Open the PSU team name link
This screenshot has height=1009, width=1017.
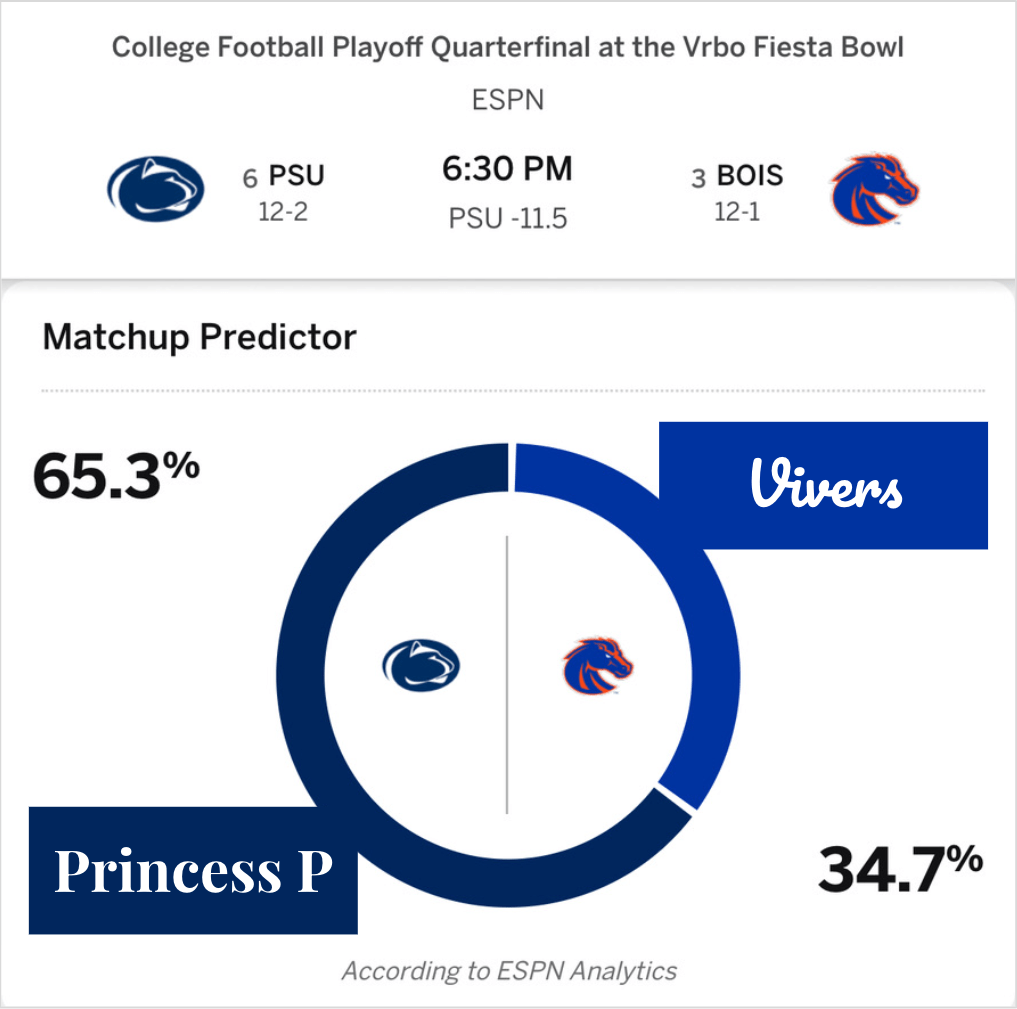(x=297, y=177)
